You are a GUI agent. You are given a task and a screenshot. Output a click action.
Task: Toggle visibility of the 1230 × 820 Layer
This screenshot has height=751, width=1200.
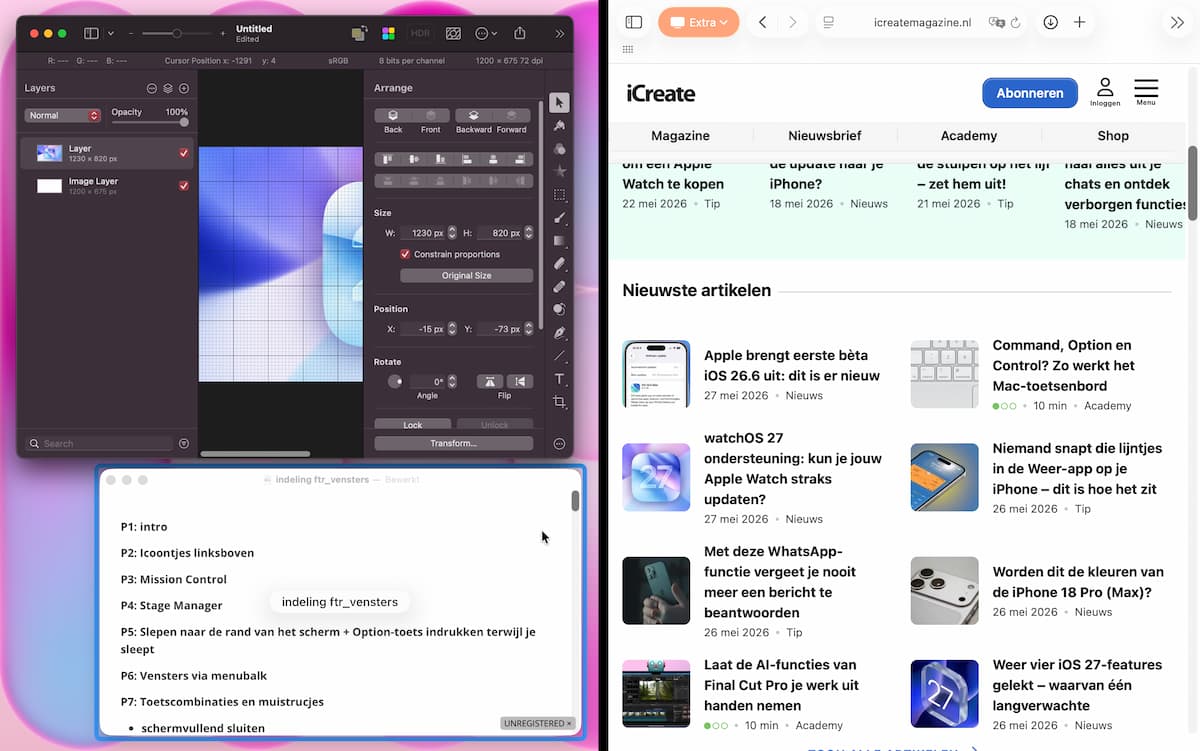click(x=184, y=153)
